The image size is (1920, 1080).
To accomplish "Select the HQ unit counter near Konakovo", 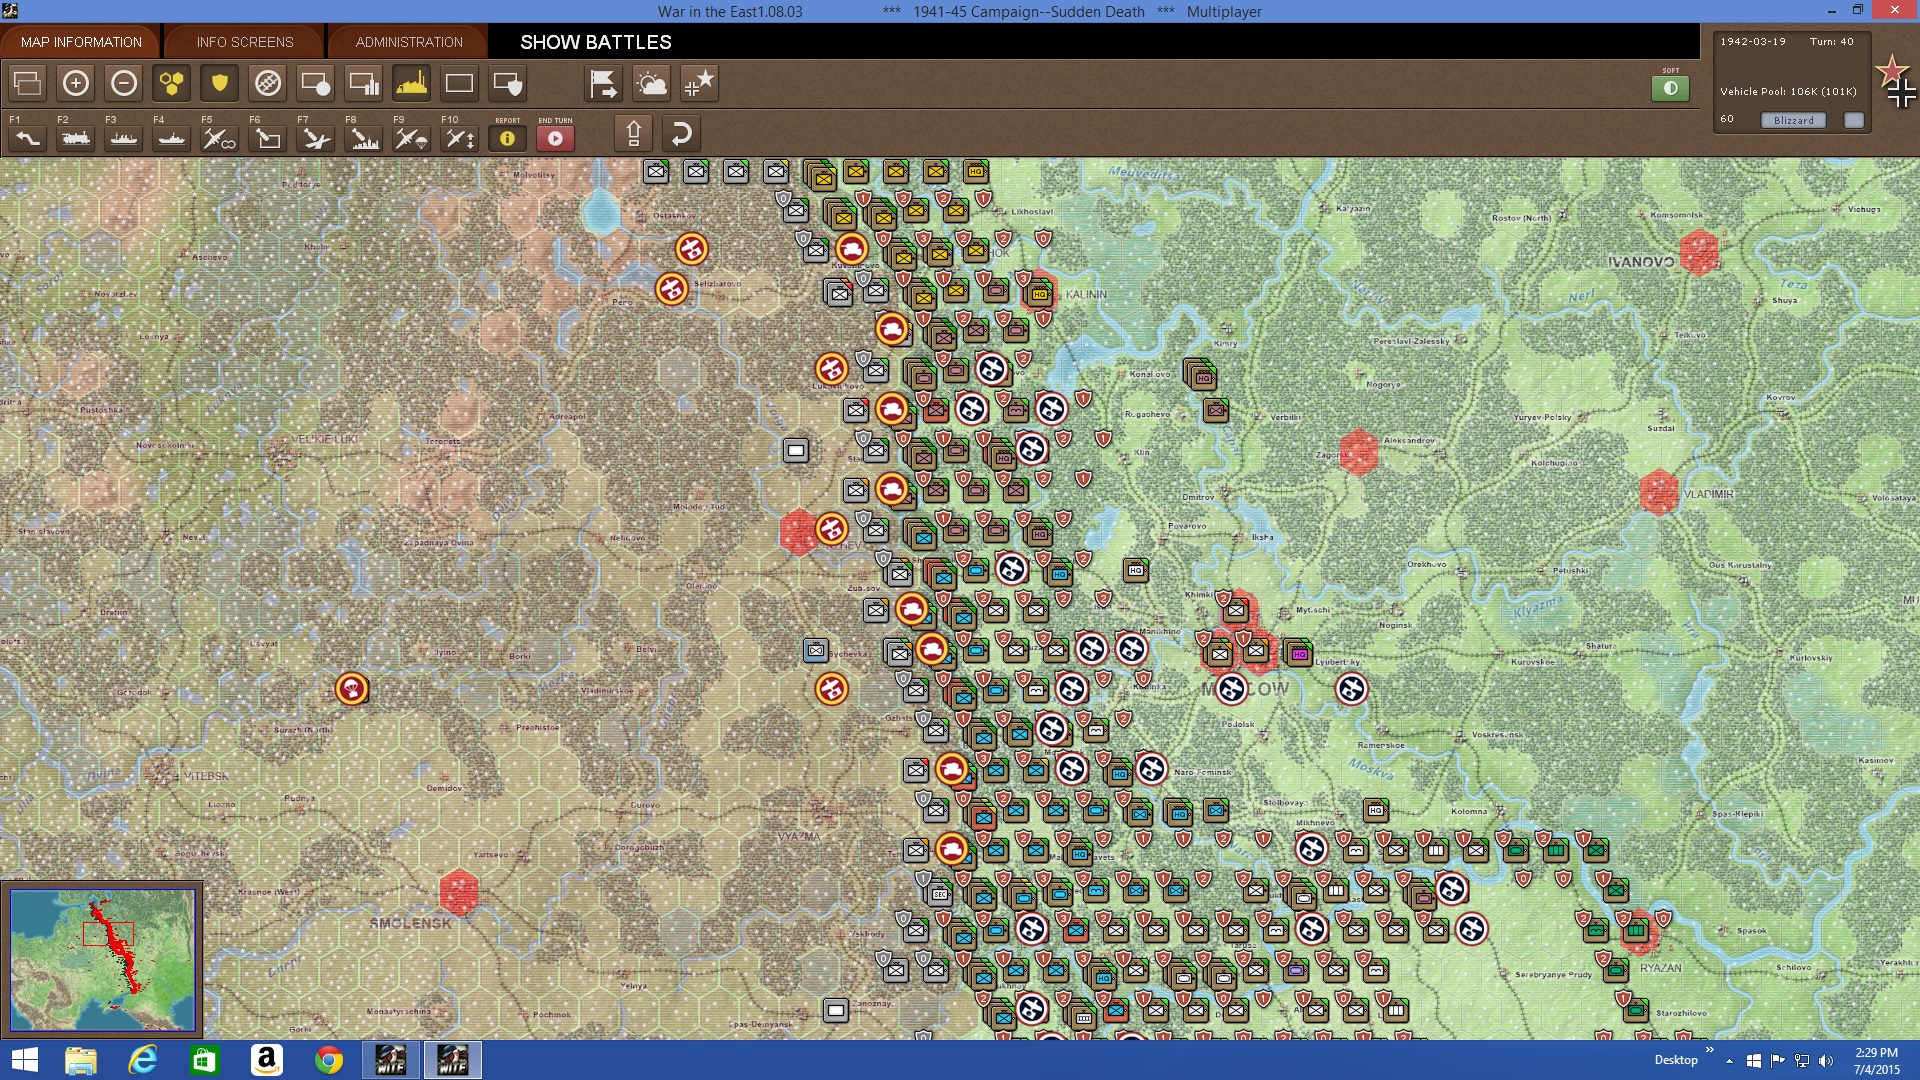I will point(1203,377).
